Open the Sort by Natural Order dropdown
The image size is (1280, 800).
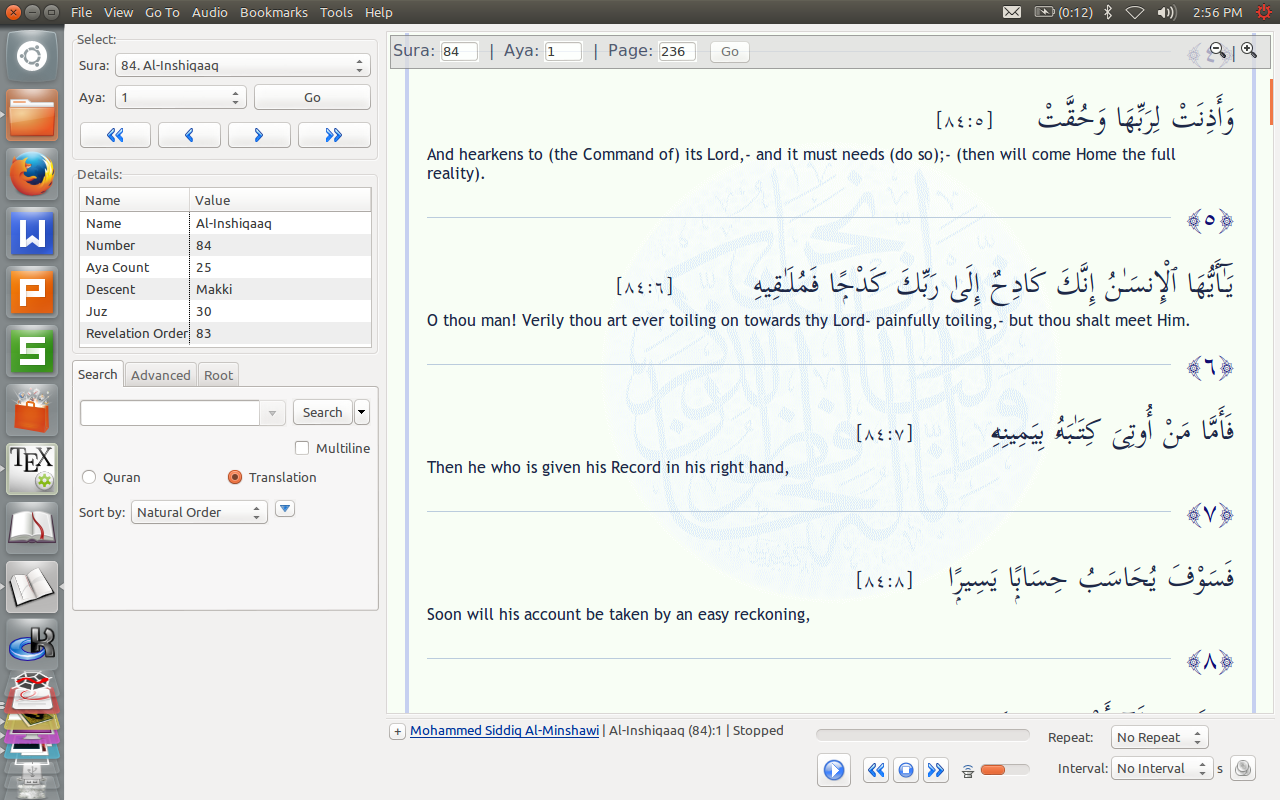pyautogui.click(x=199, y=512)
